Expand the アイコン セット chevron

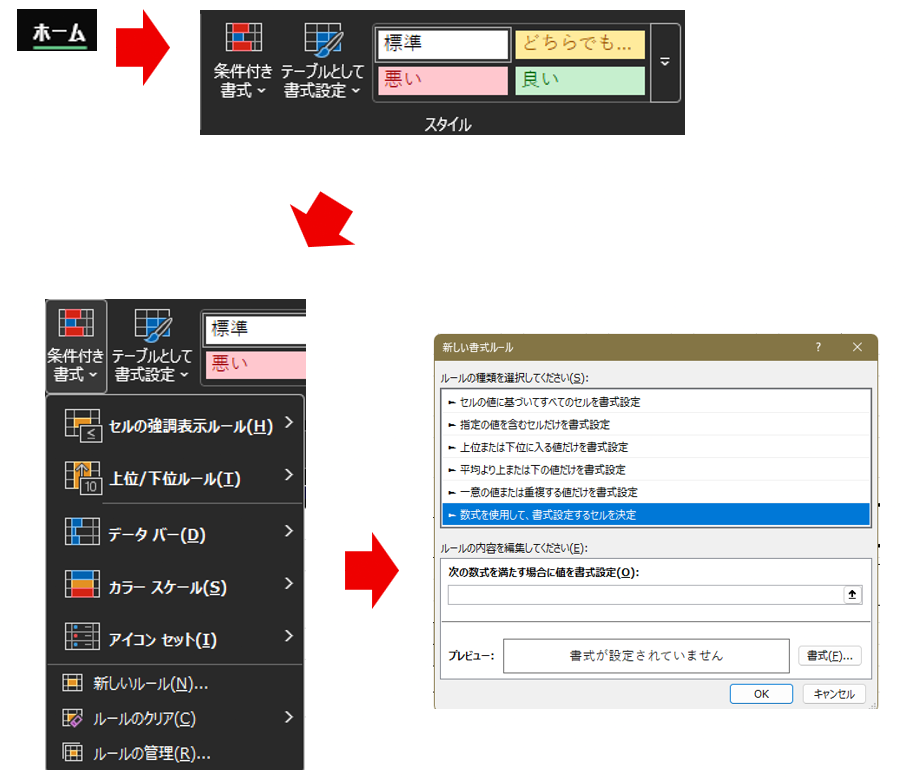pyautogui.click(x=289, y=636)
